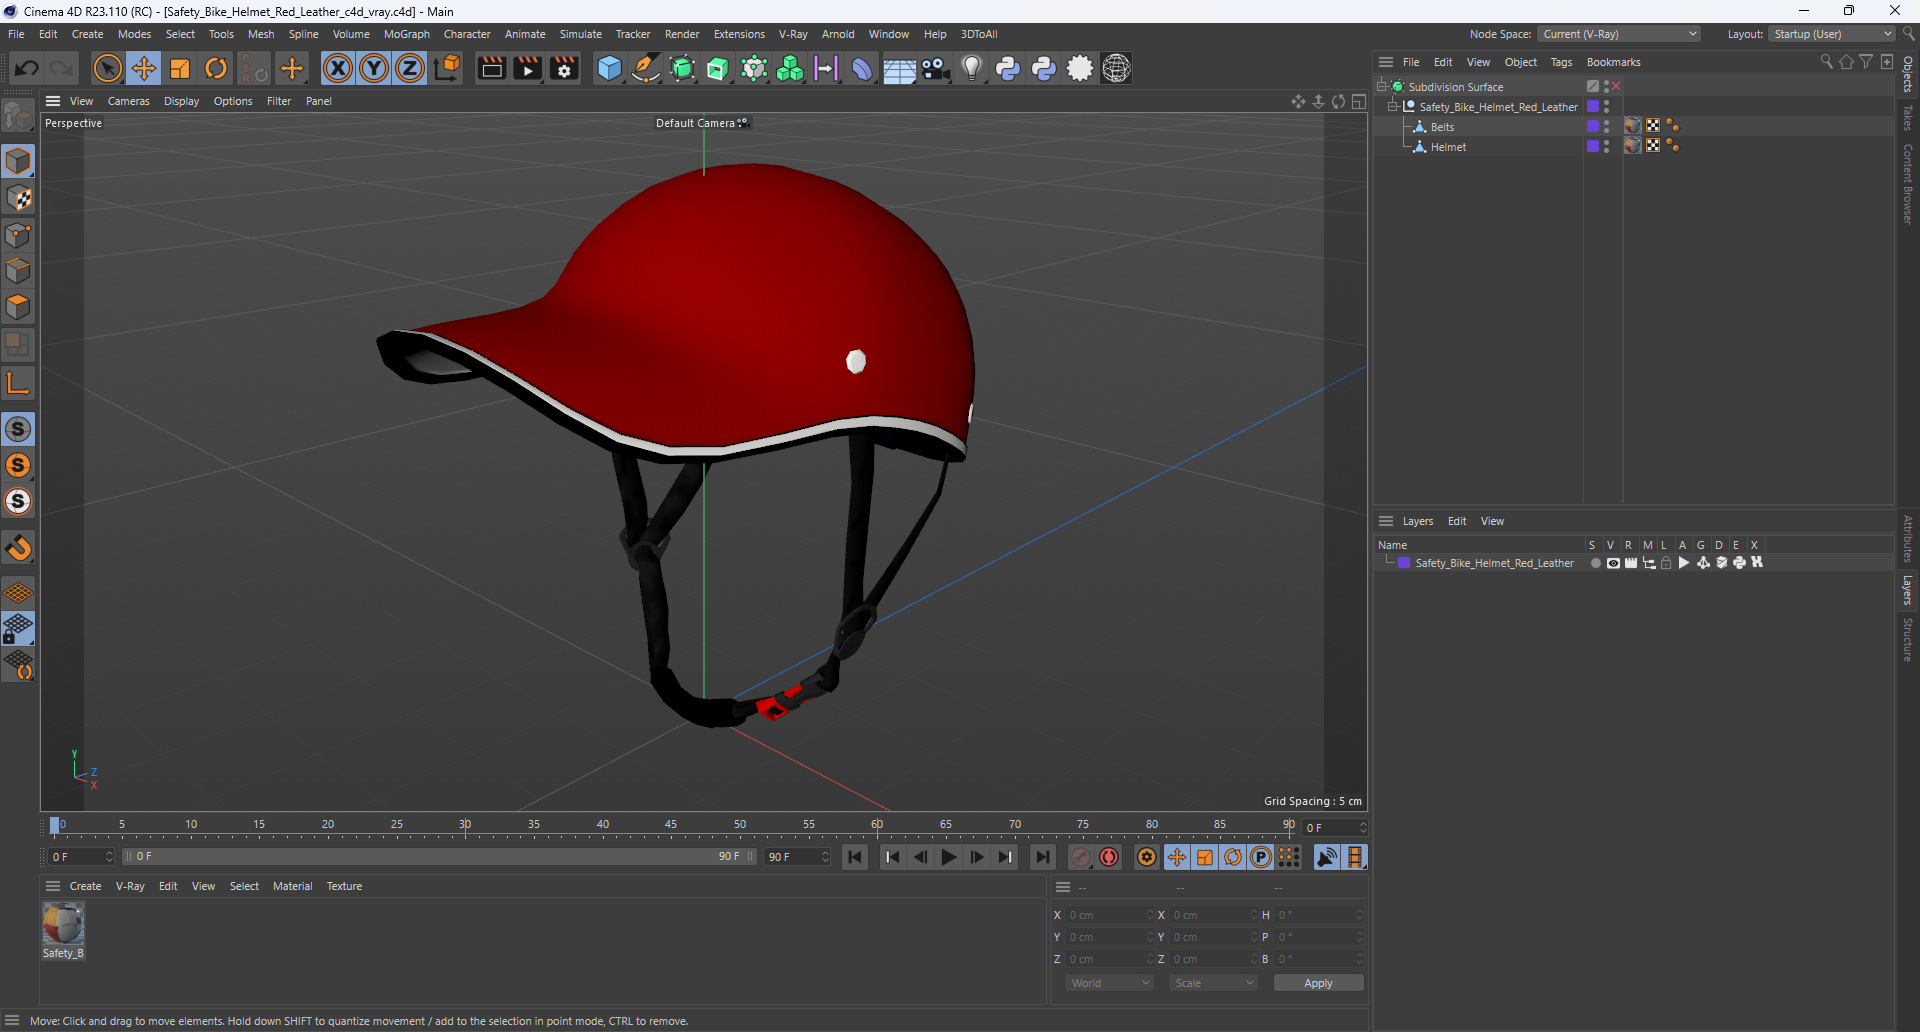Select the Helmet object
Image resolution: width=1920 pixels, height=1032 pixels.
coord(1448,147)
